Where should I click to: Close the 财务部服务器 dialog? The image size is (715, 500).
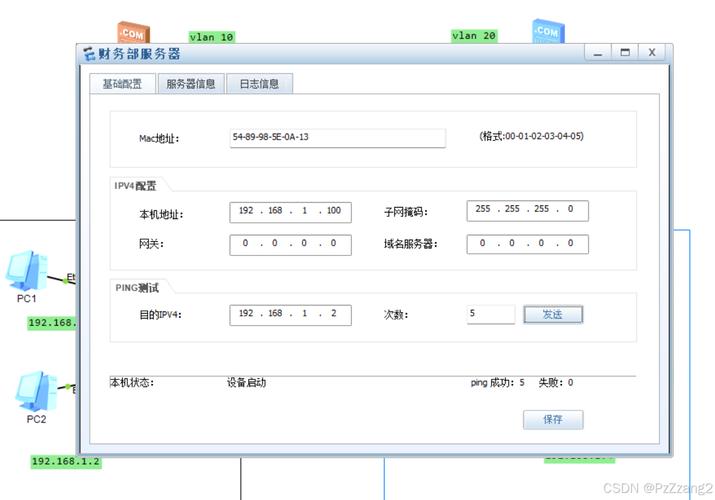pyautogui.click(x=652, y=52)
